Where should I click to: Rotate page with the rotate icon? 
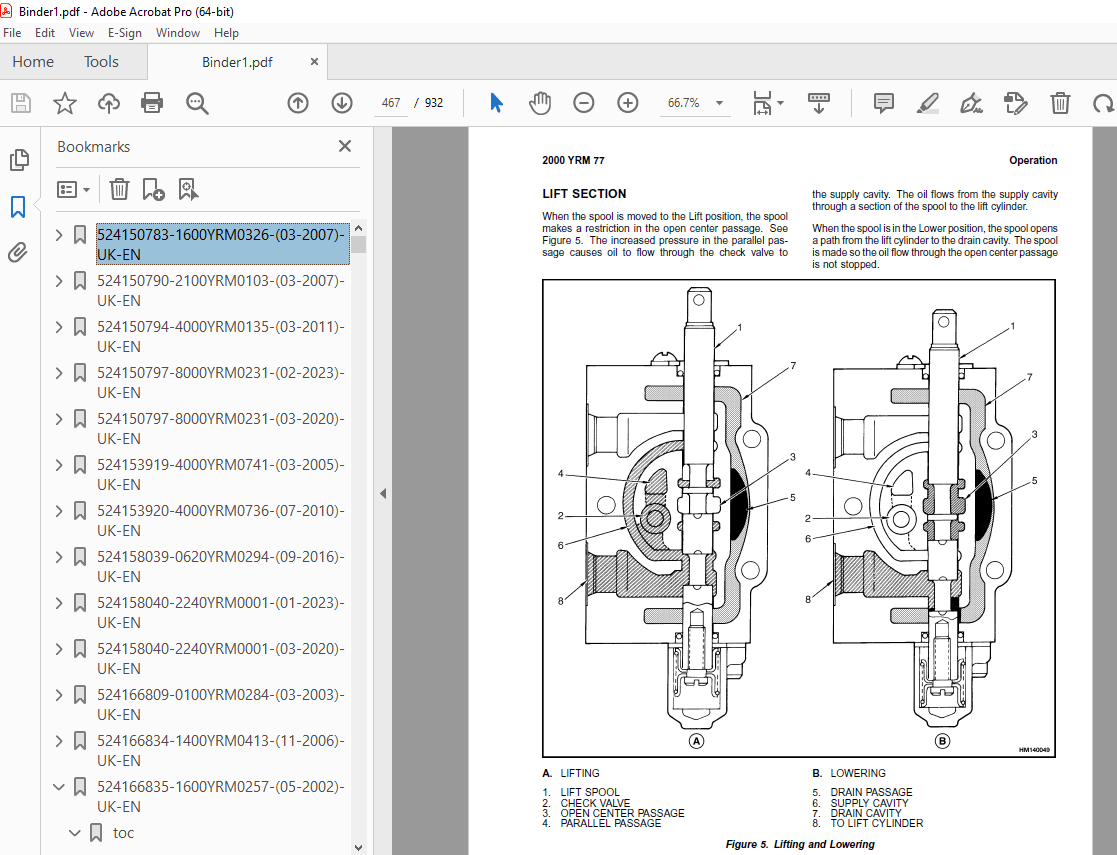1103,103
